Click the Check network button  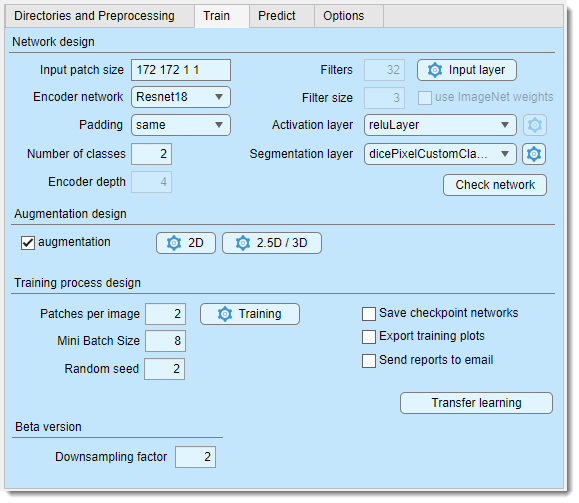[x=494, y=185]
